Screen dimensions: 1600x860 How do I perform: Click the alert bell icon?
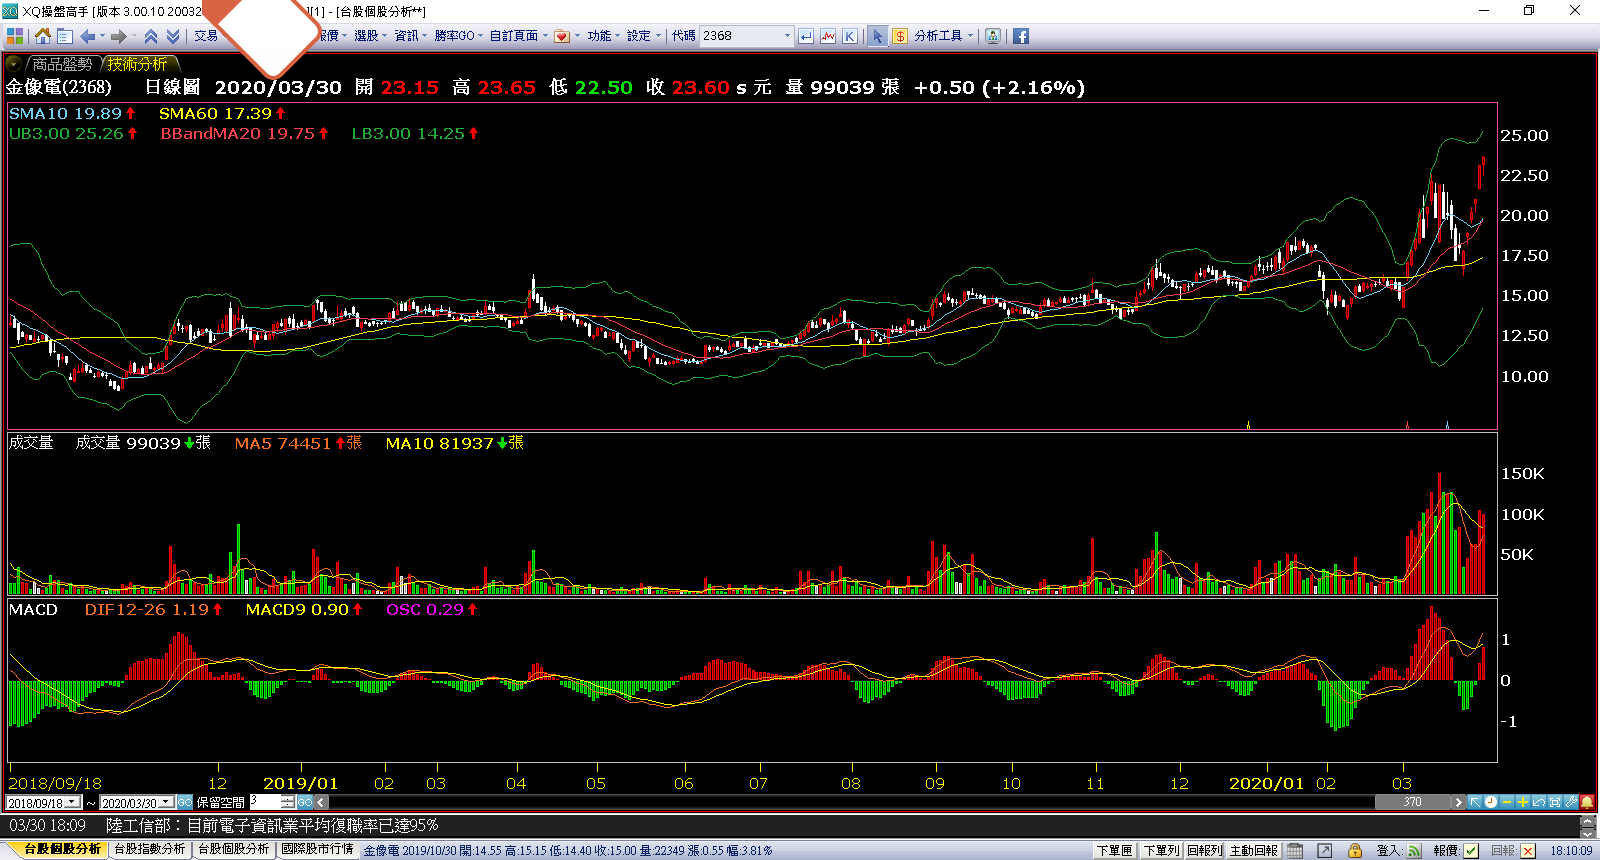1587,802
